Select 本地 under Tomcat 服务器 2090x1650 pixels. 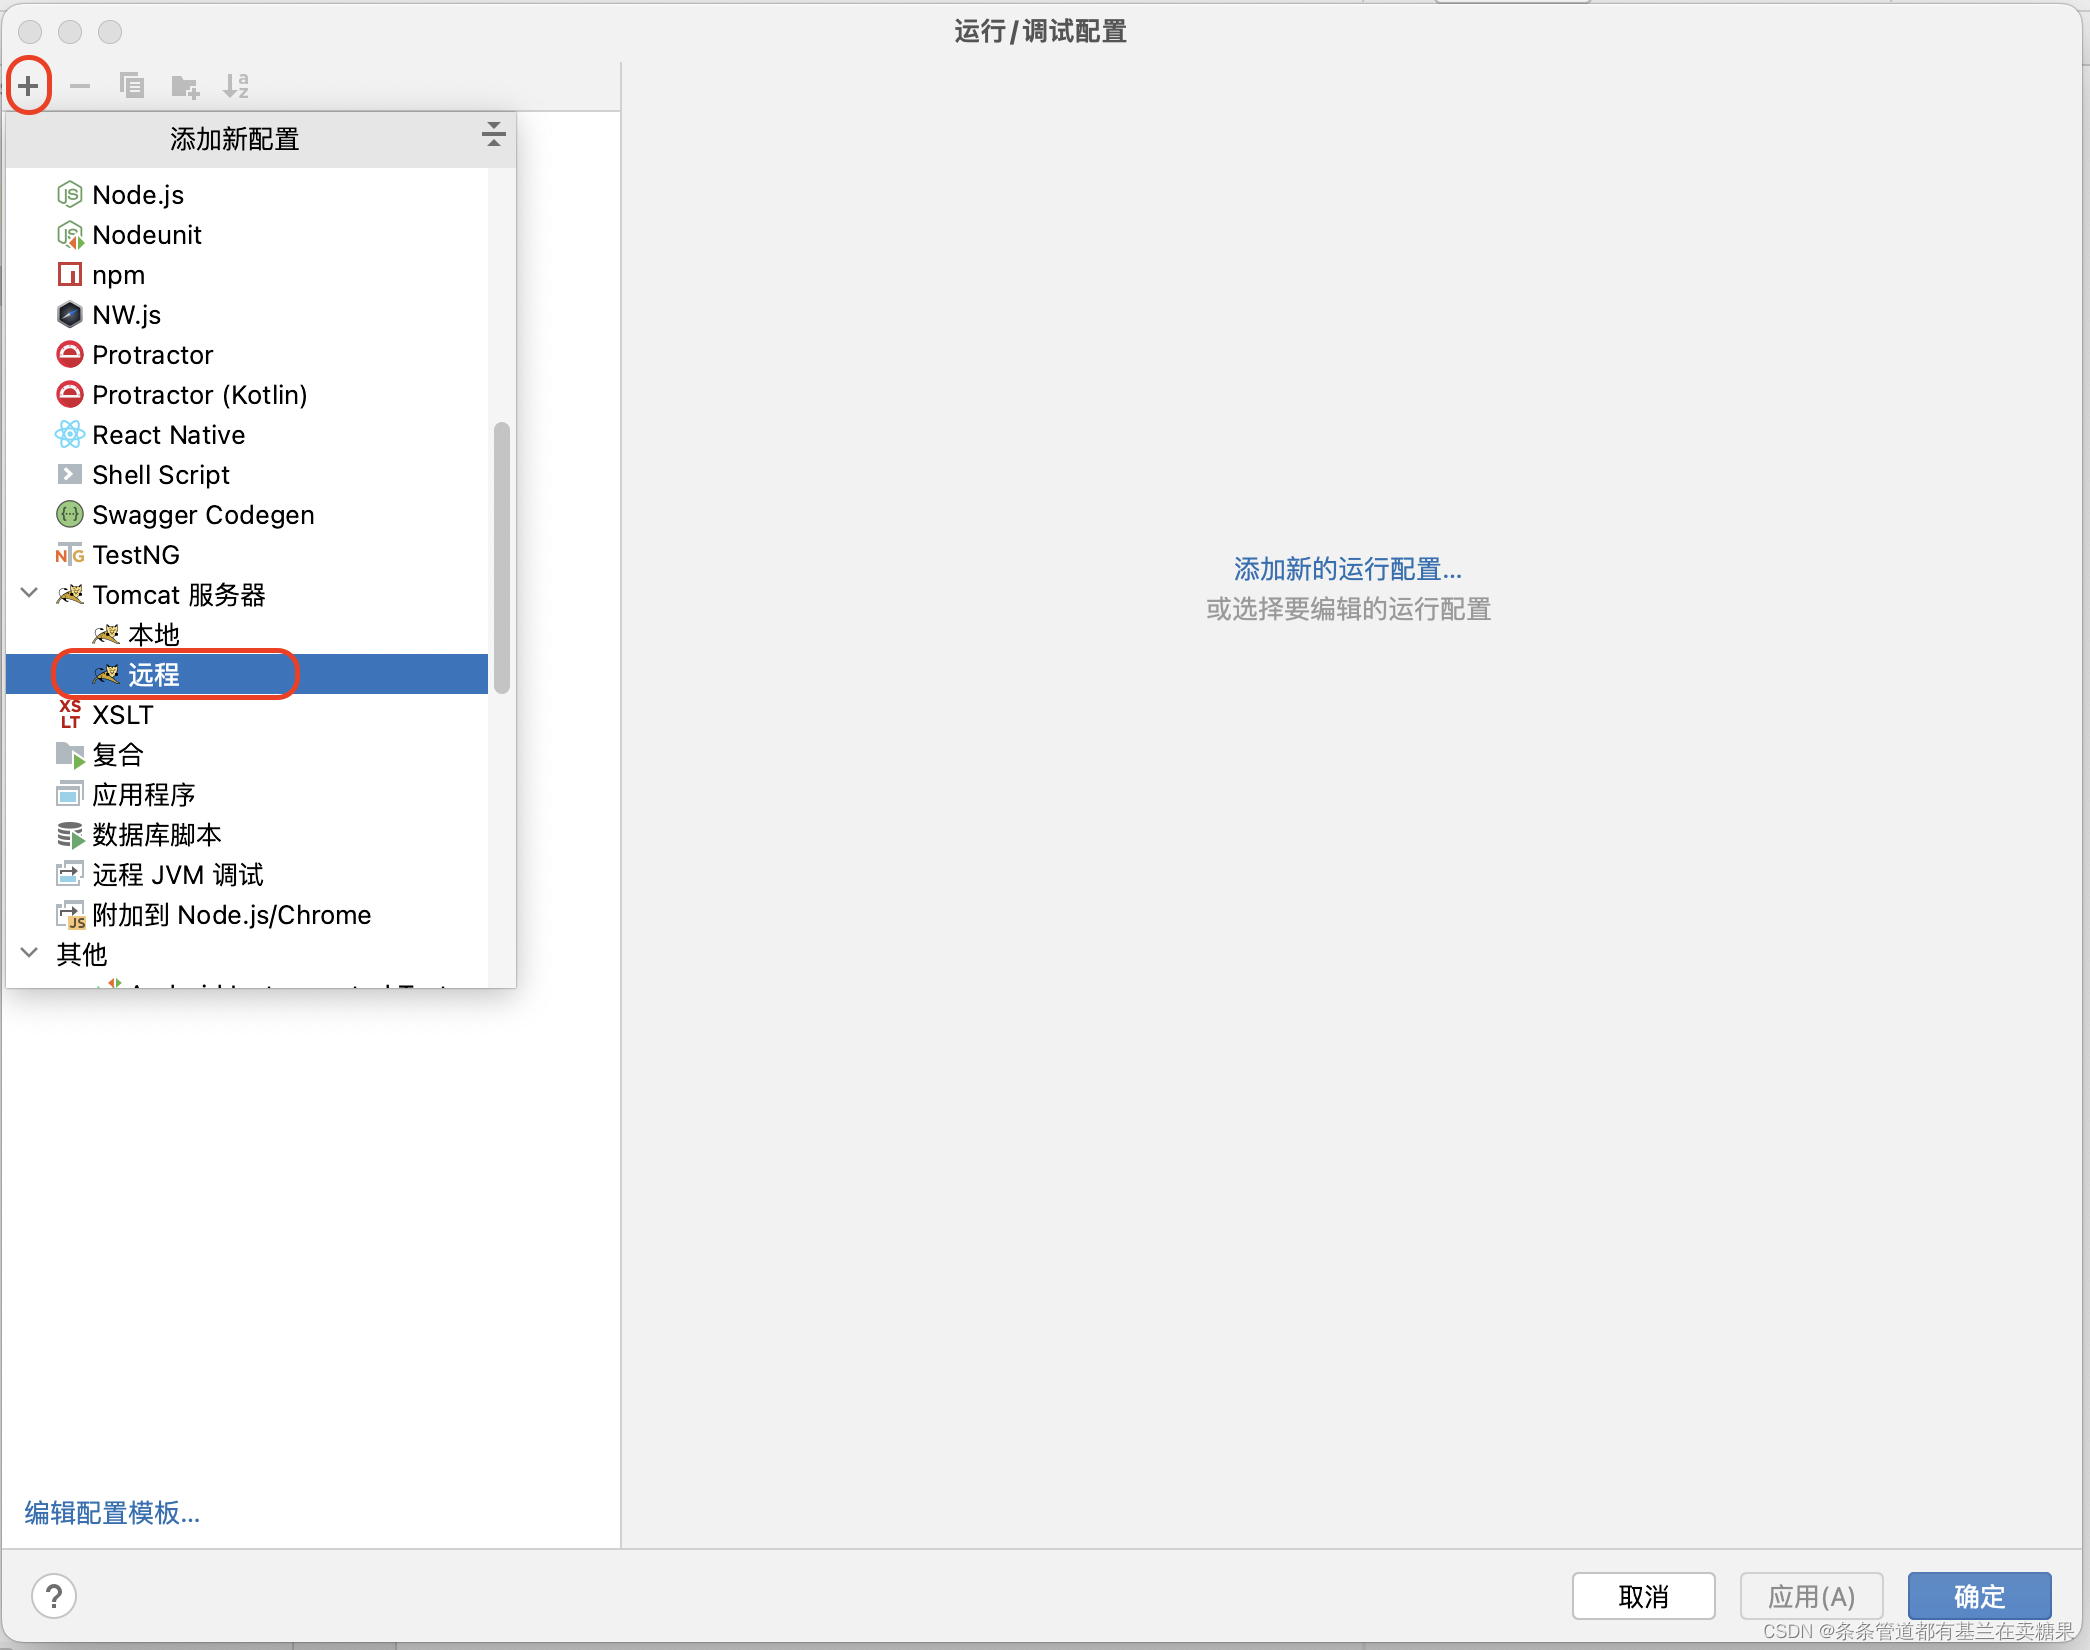click(x=156, y=633)
